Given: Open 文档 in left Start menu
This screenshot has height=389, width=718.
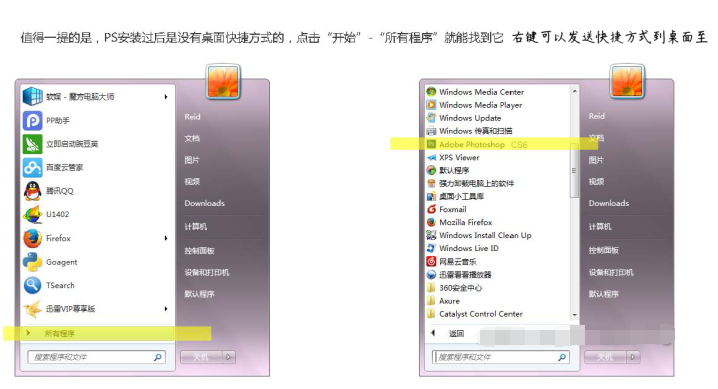Looking at the screenshot, I should click(x=192, y=138).
